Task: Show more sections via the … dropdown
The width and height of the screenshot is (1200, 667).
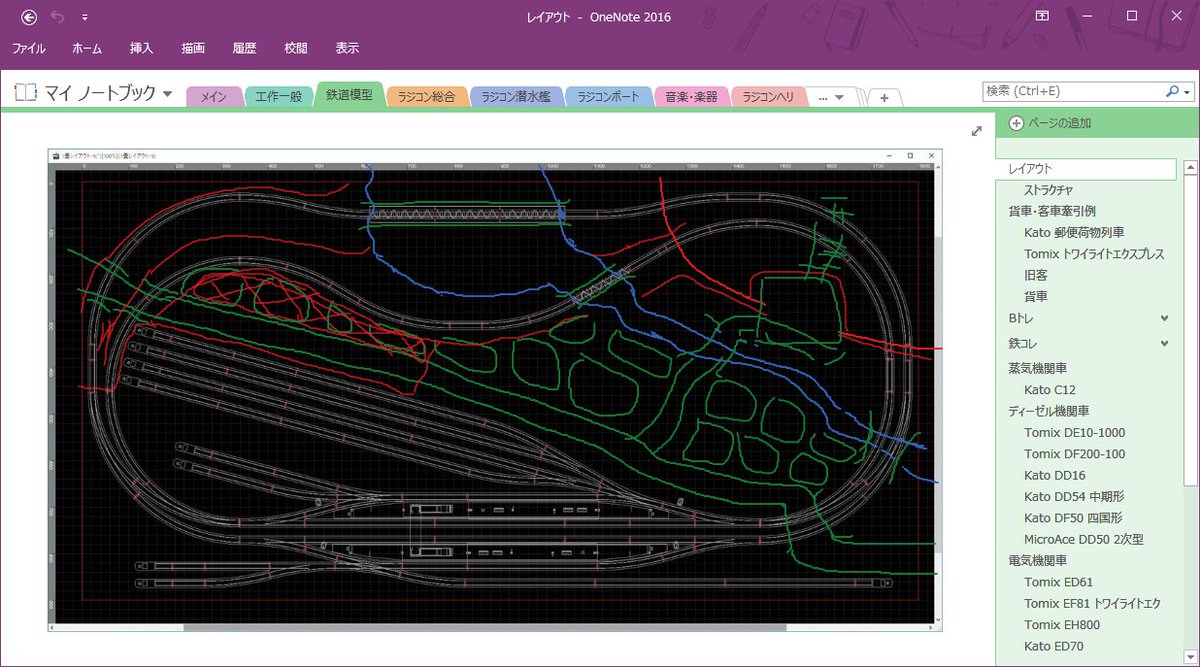Action: 831,97
